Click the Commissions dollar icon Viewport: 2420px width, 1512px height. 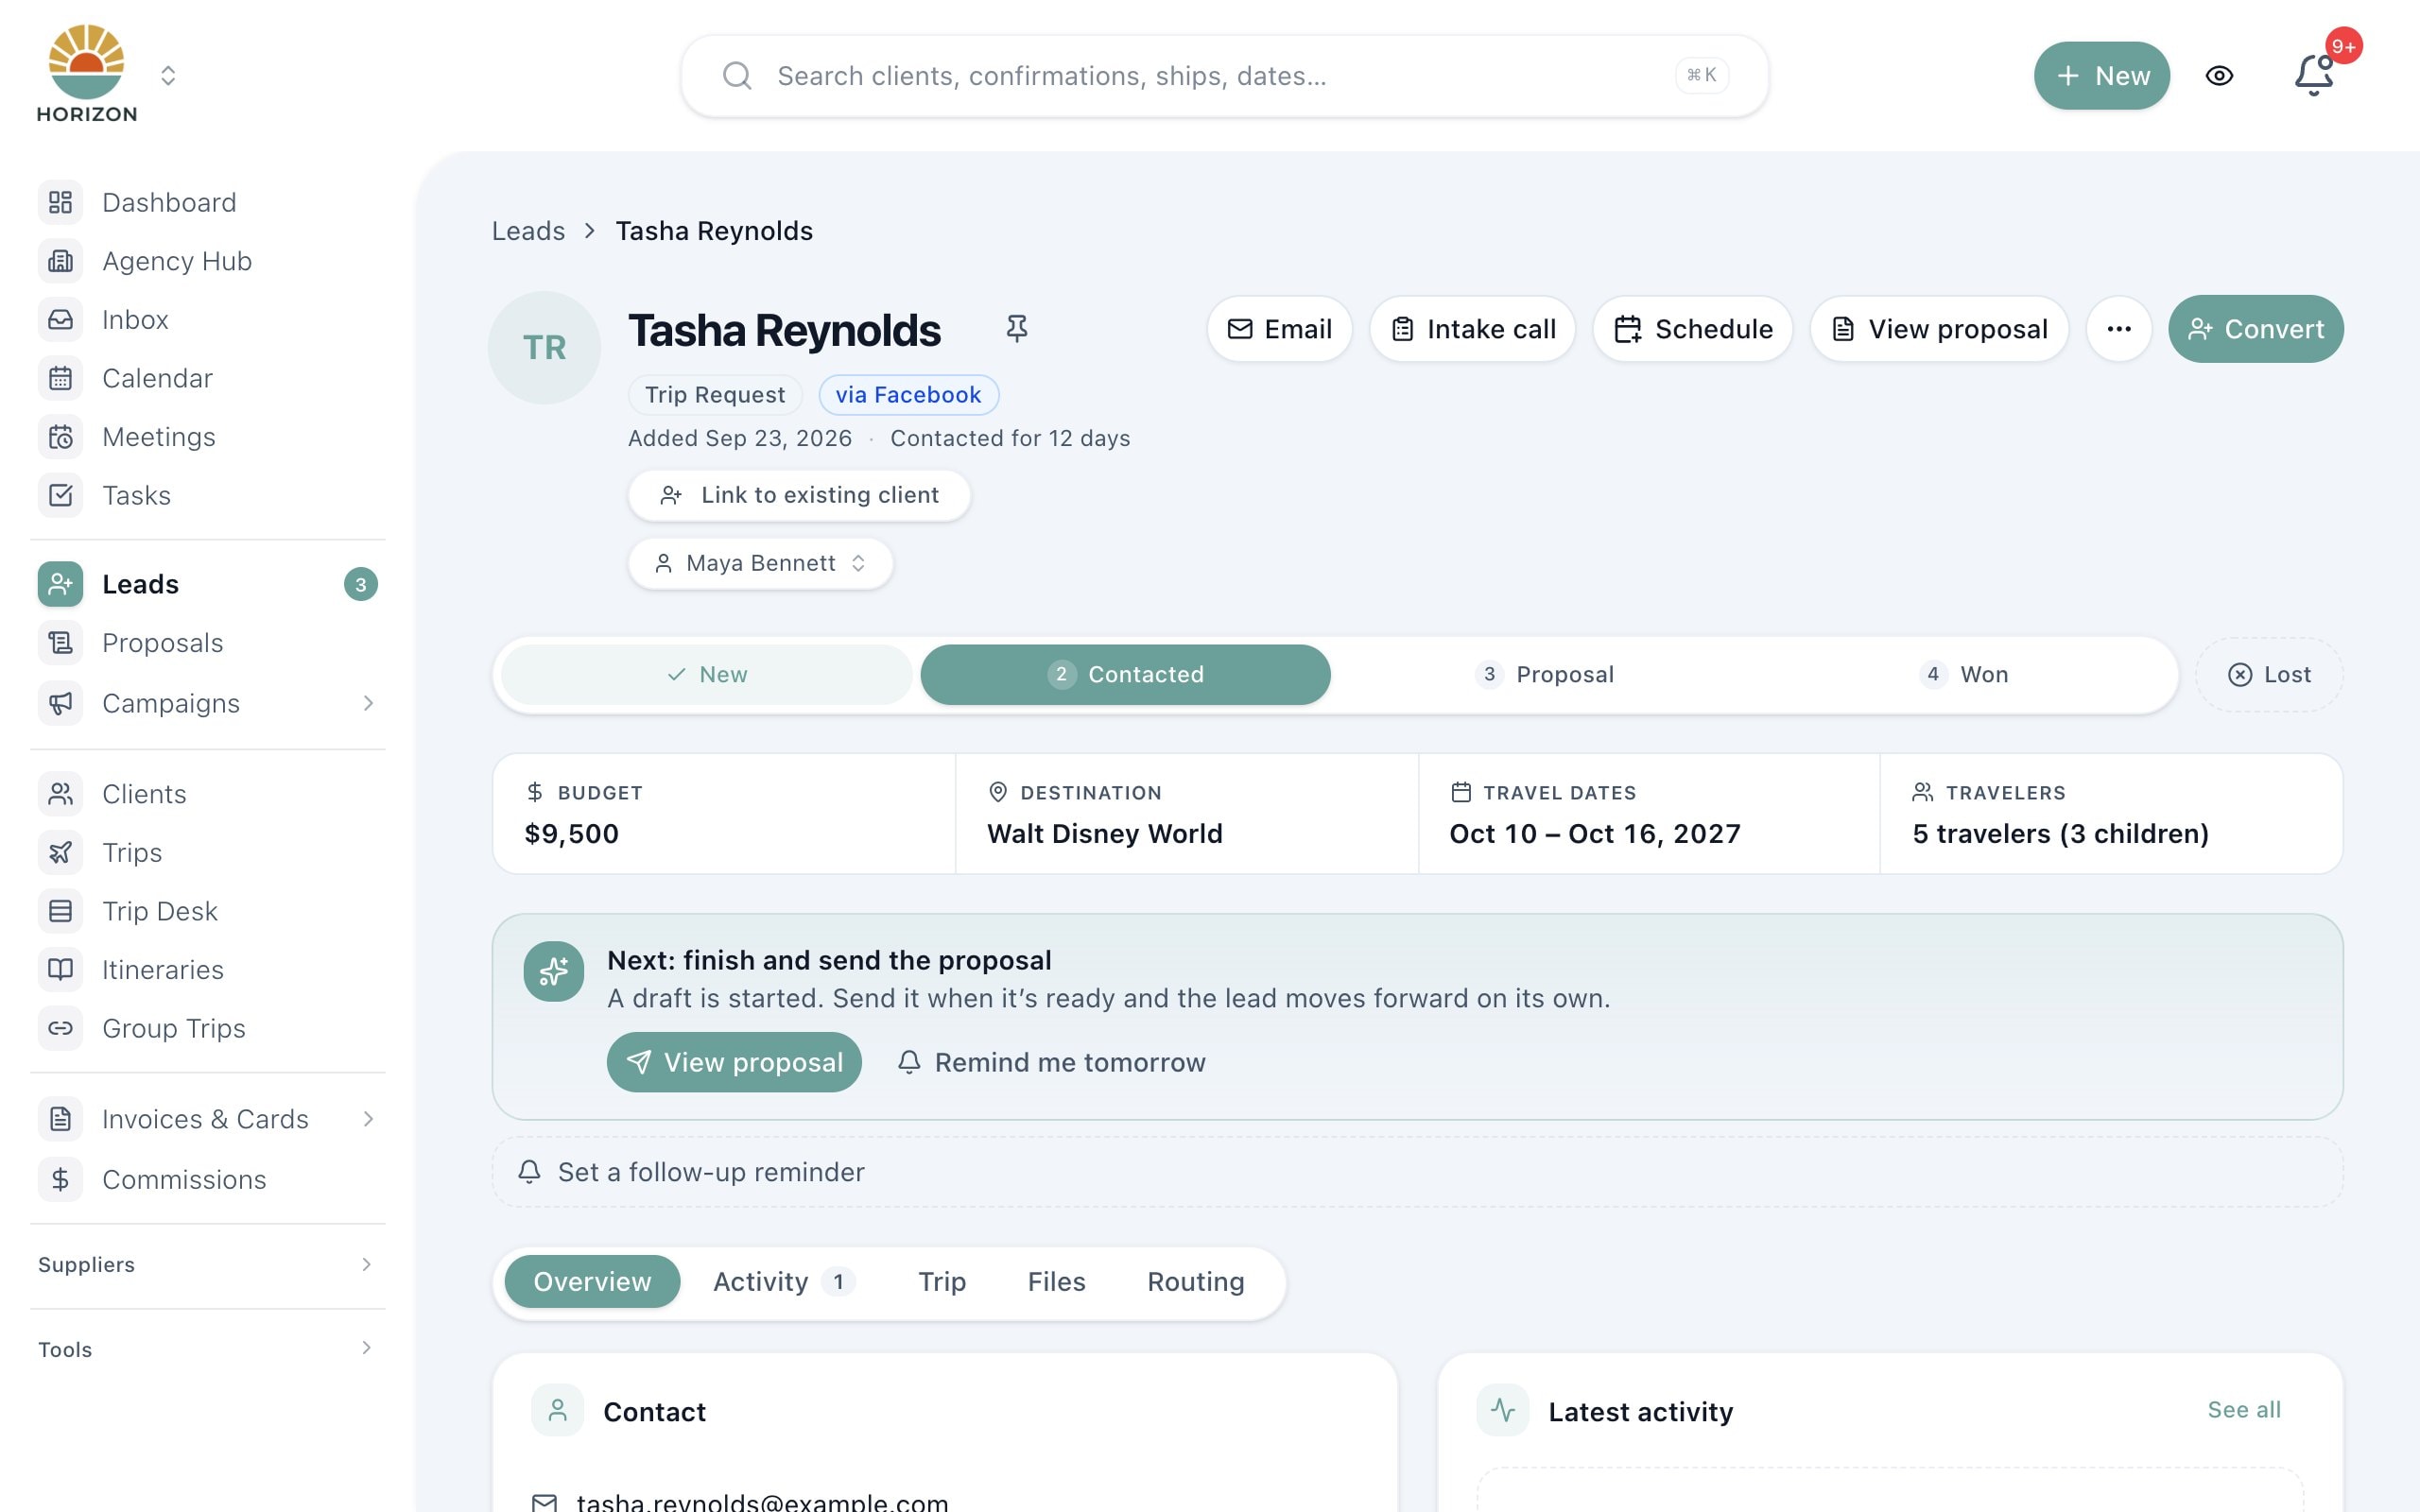coord(61,1180)
